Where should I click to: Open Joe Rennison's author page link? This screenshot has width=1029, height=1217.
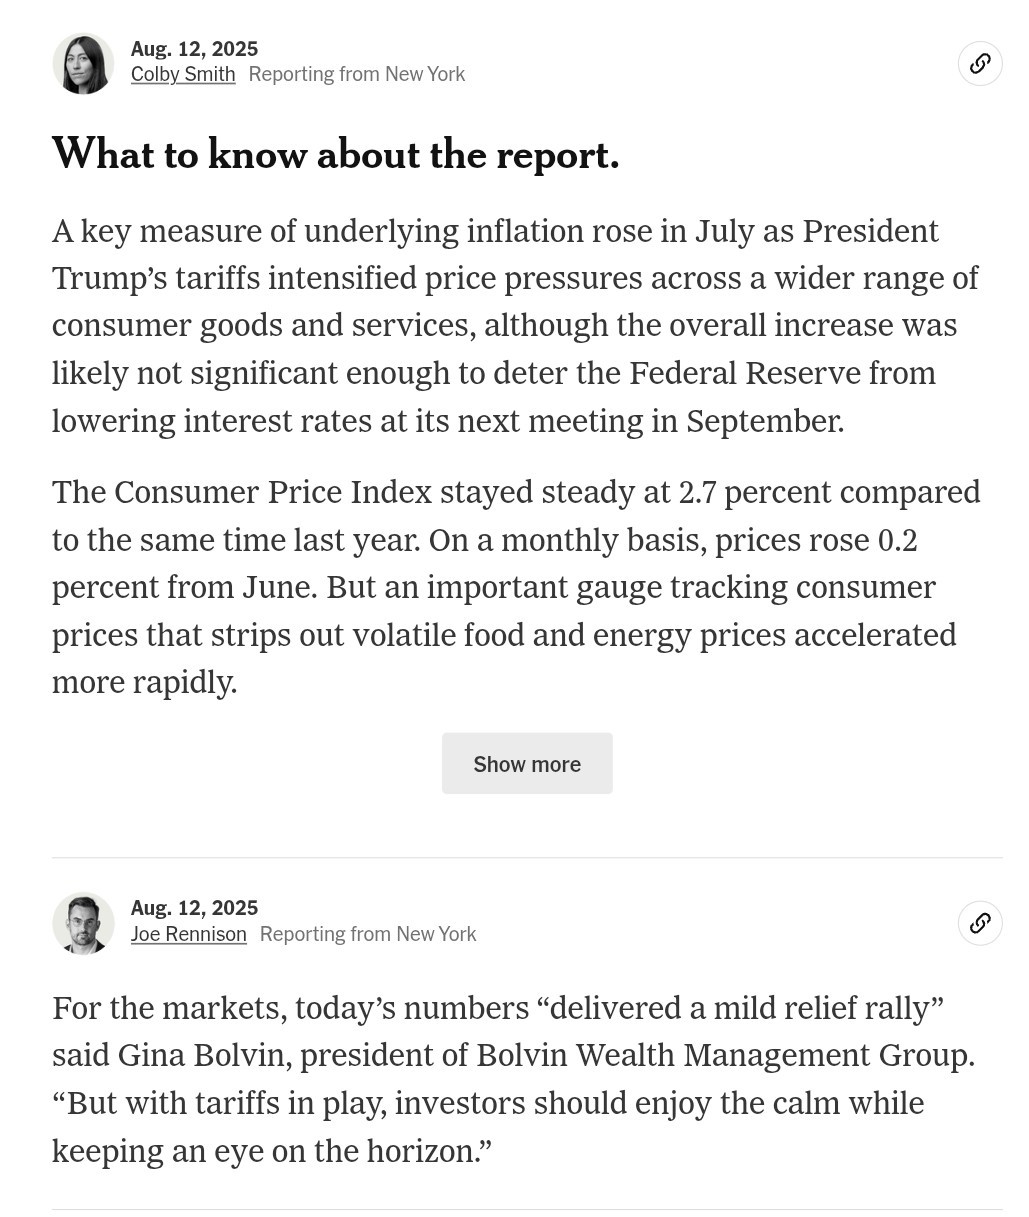(188, 934)
